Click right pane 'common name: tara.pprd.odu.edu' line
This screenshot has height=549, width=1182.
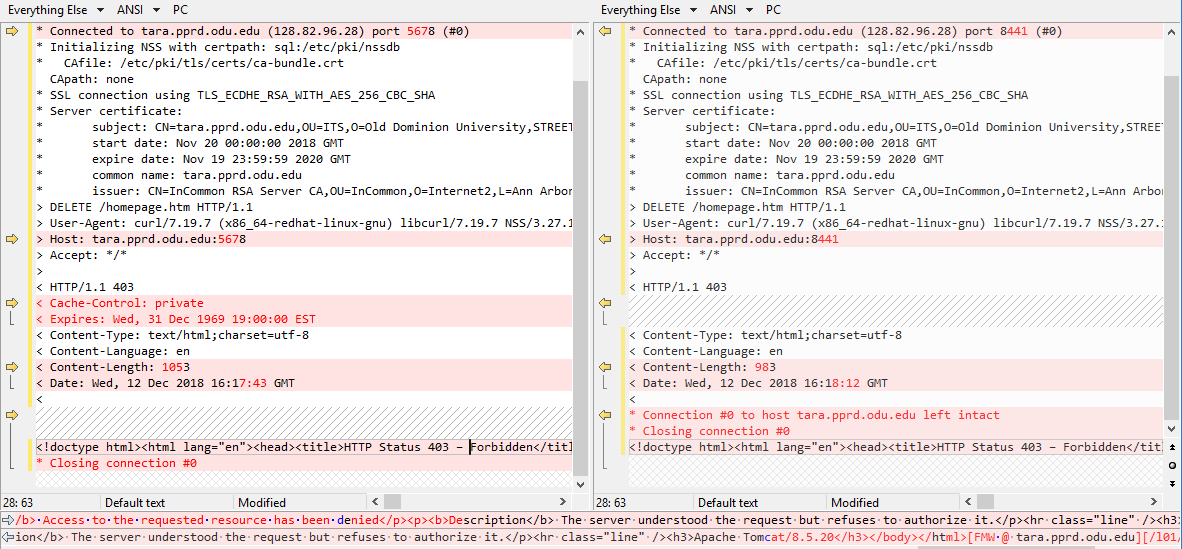(896, 175)
